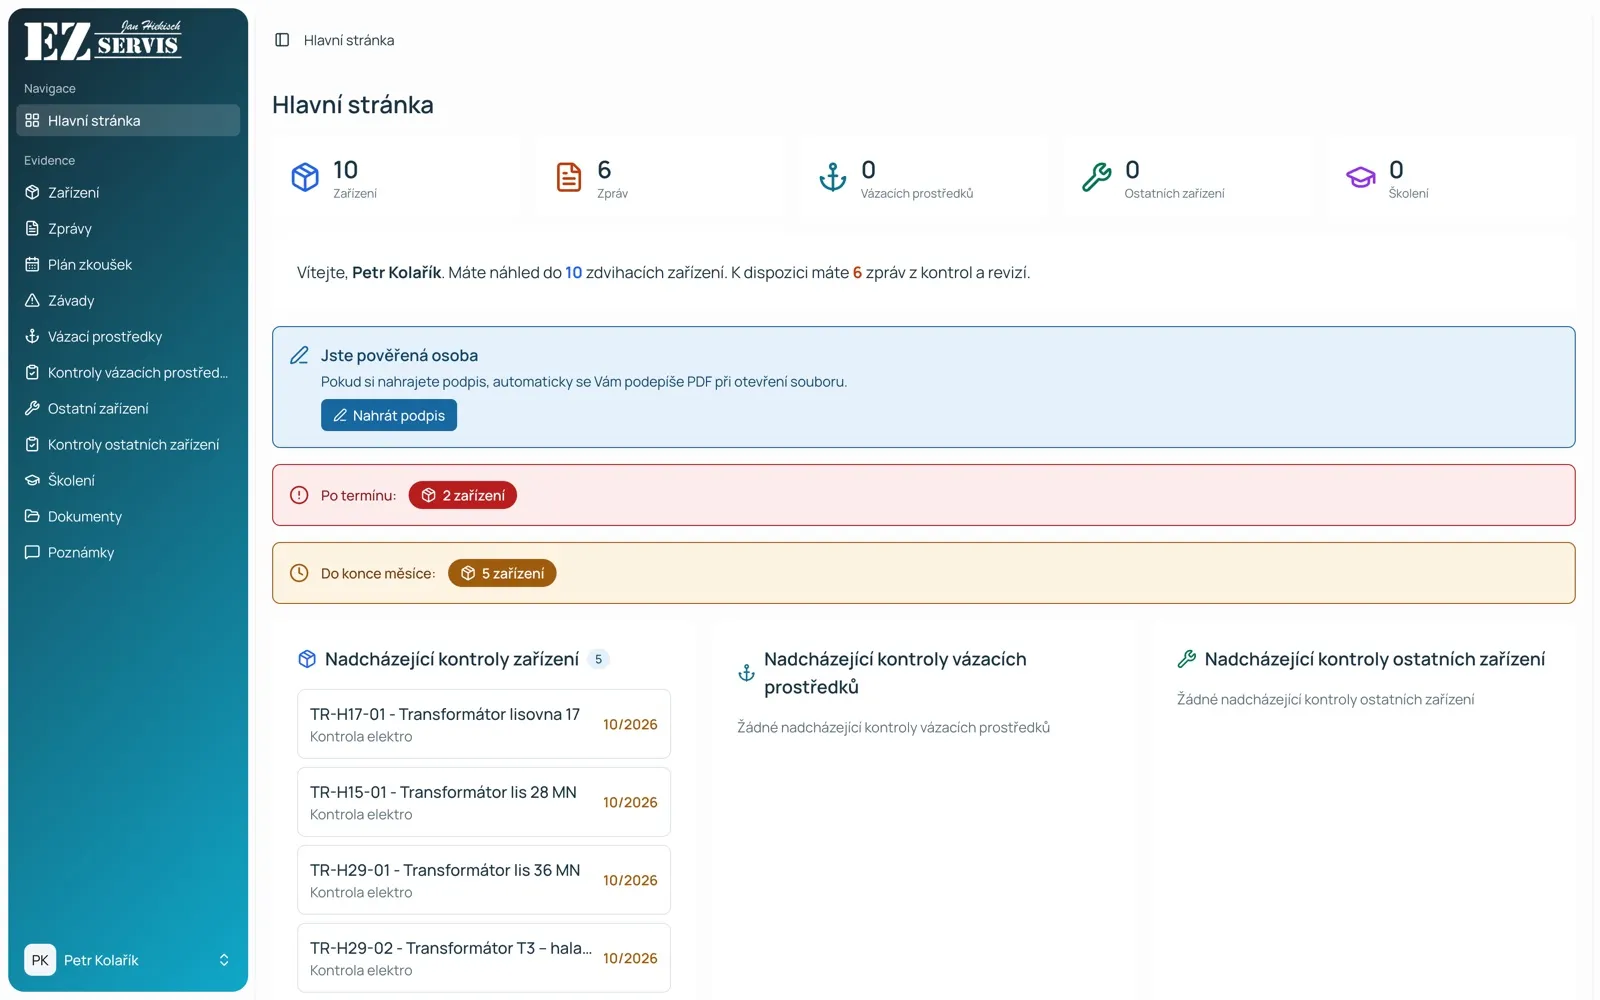The image size is (1600, 1000).
Task: Open Kontroly ostatních zařízení in sidebar
Action: 128,444
